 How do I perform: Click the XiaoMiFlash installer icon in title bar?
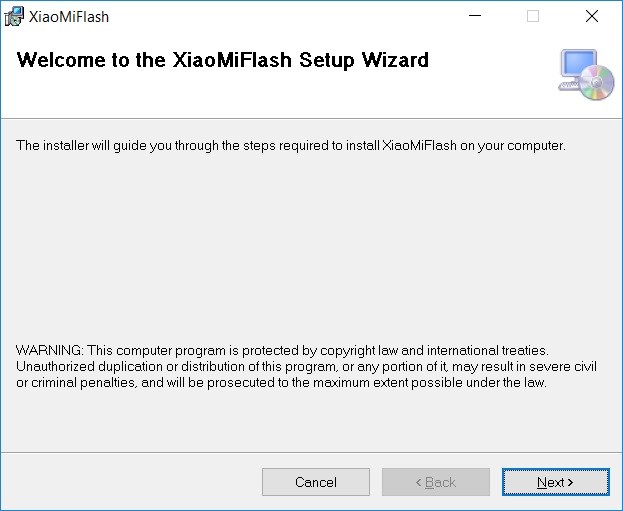(x=14, y=16)
